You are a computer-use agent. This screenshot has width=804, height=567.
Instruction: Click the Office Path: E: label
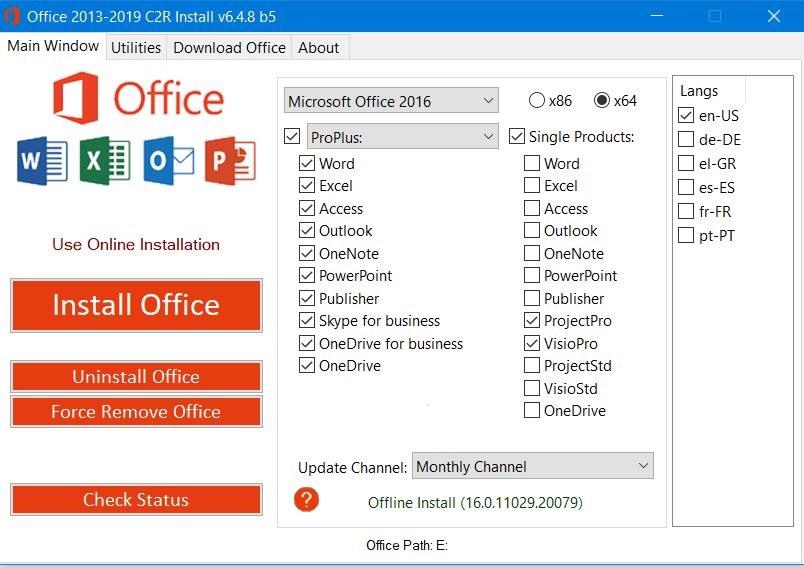pos(407,545)
